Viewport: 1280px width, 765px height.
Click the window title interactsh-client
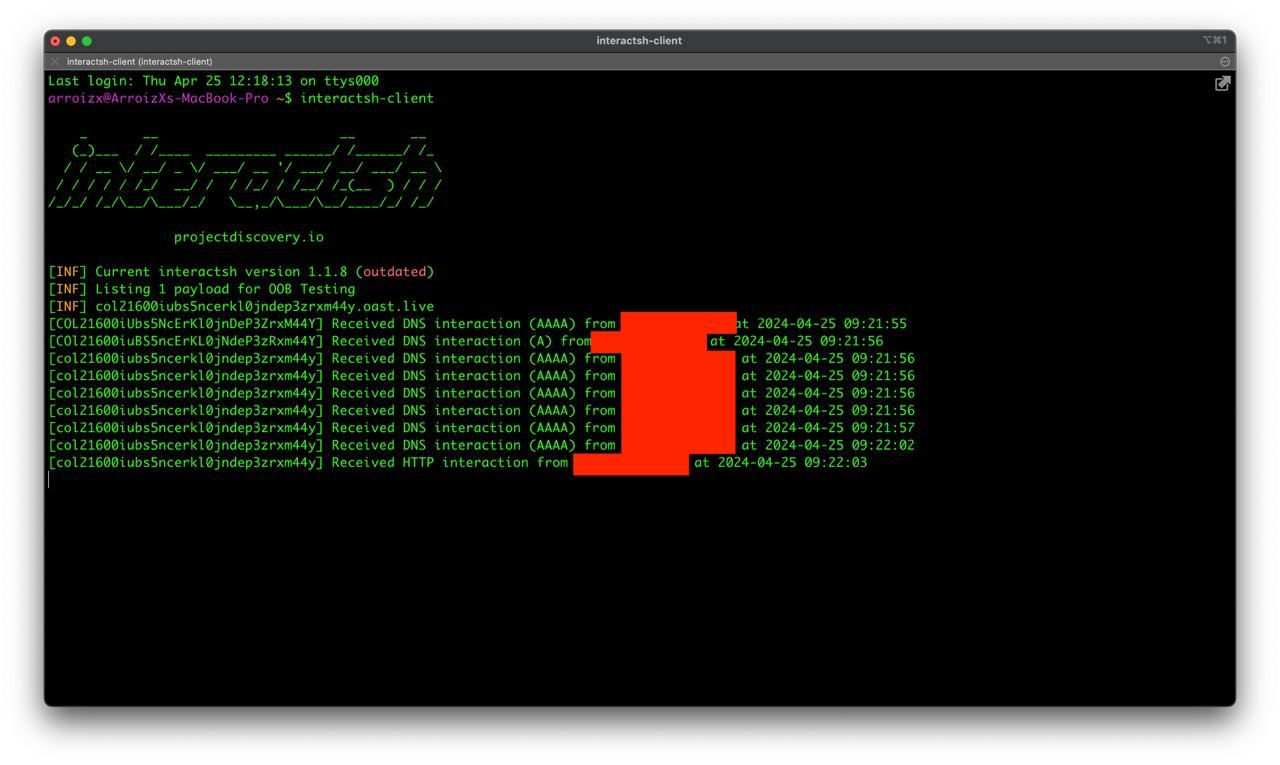point(639,41)
